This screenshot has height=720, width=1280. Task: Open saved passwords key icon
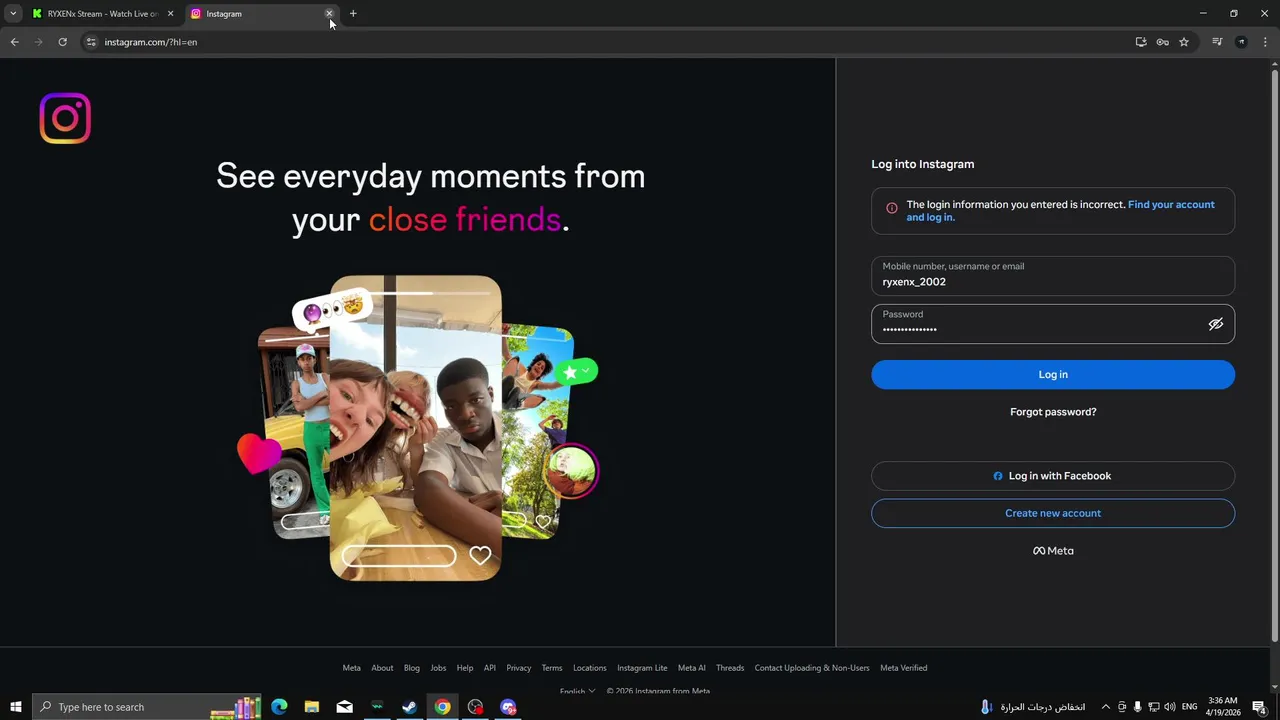[1162, 42]
